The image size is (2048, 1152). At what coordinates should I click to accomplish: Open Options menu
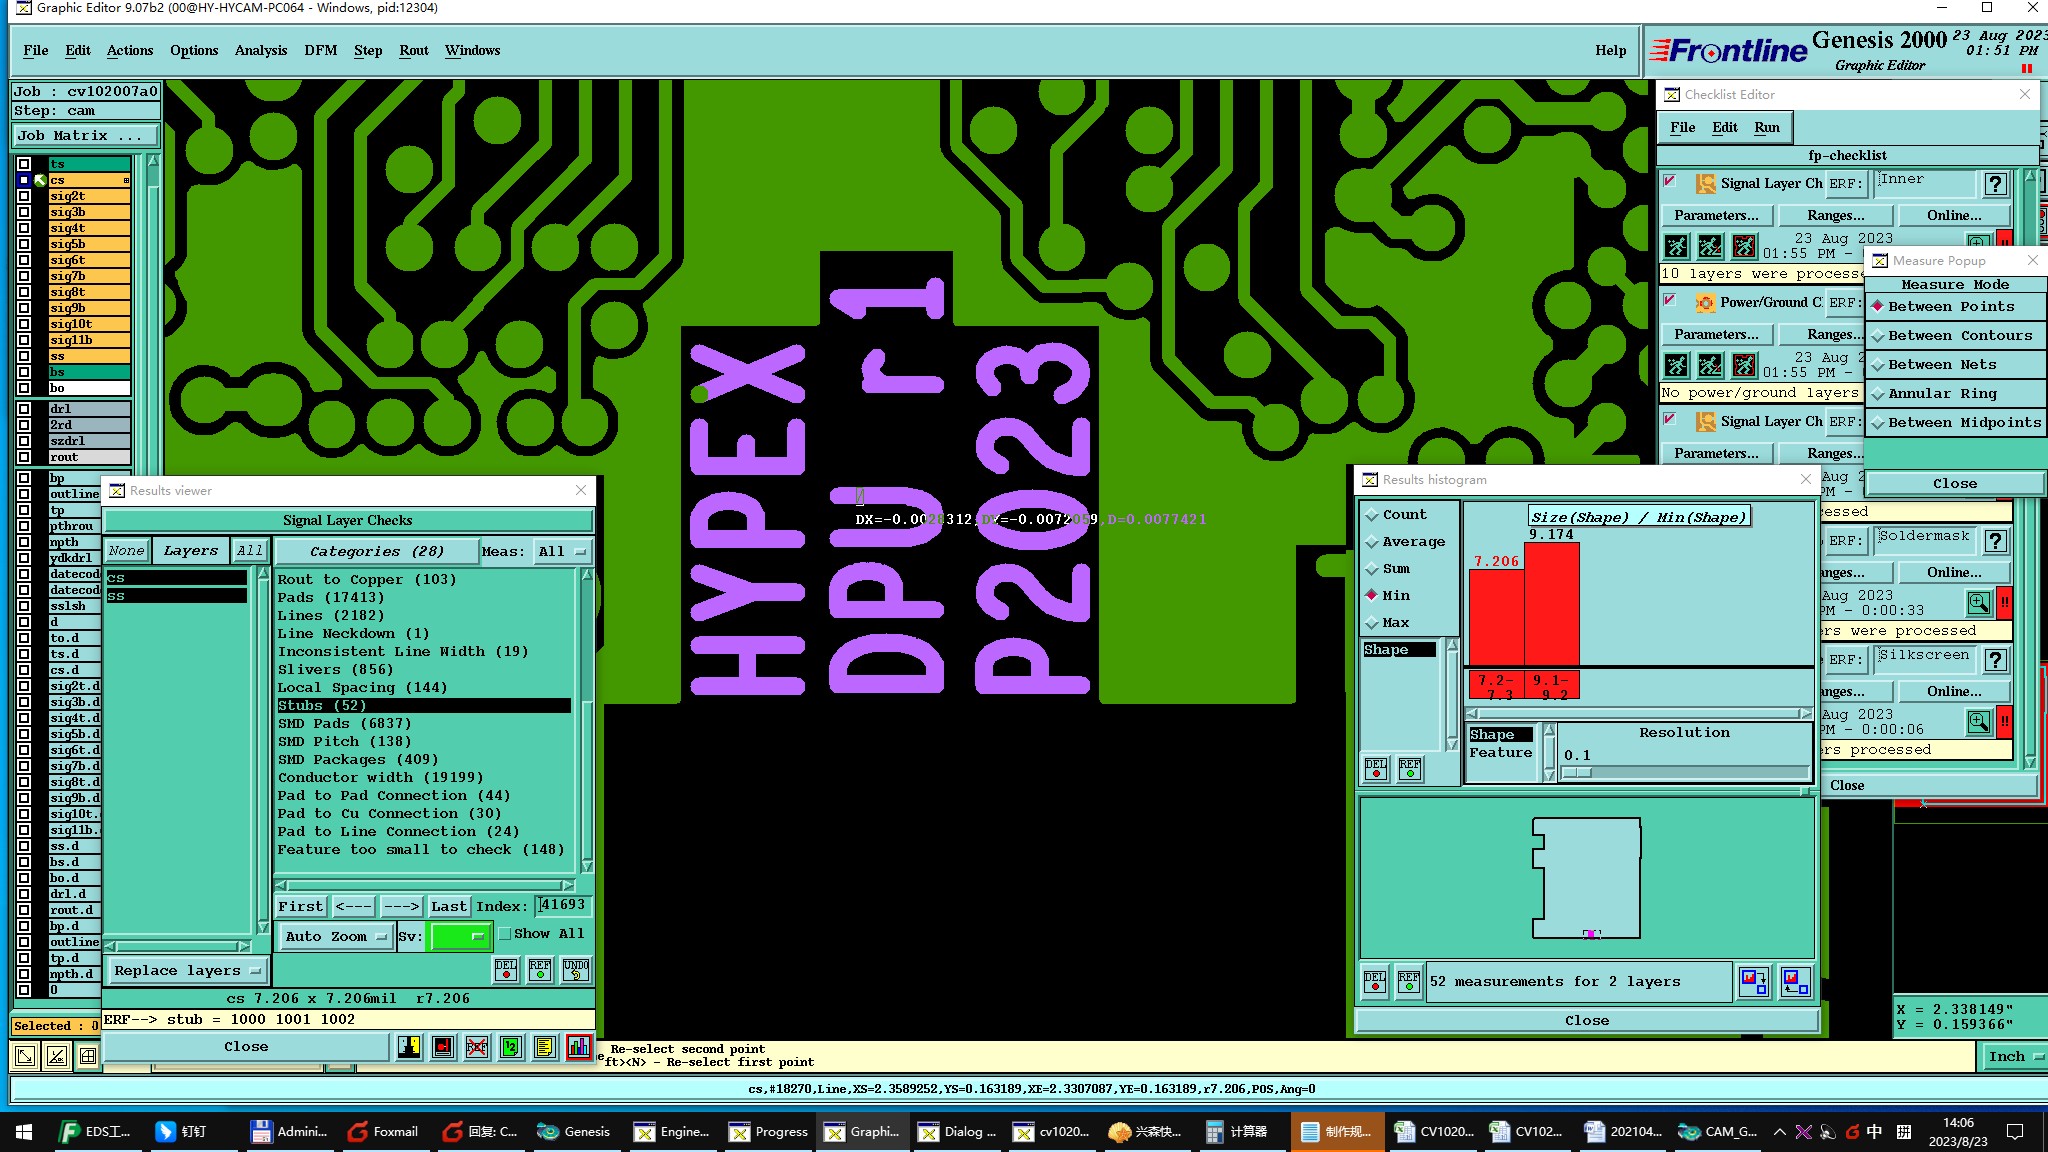pyautogui.click(x=194, y=50)
